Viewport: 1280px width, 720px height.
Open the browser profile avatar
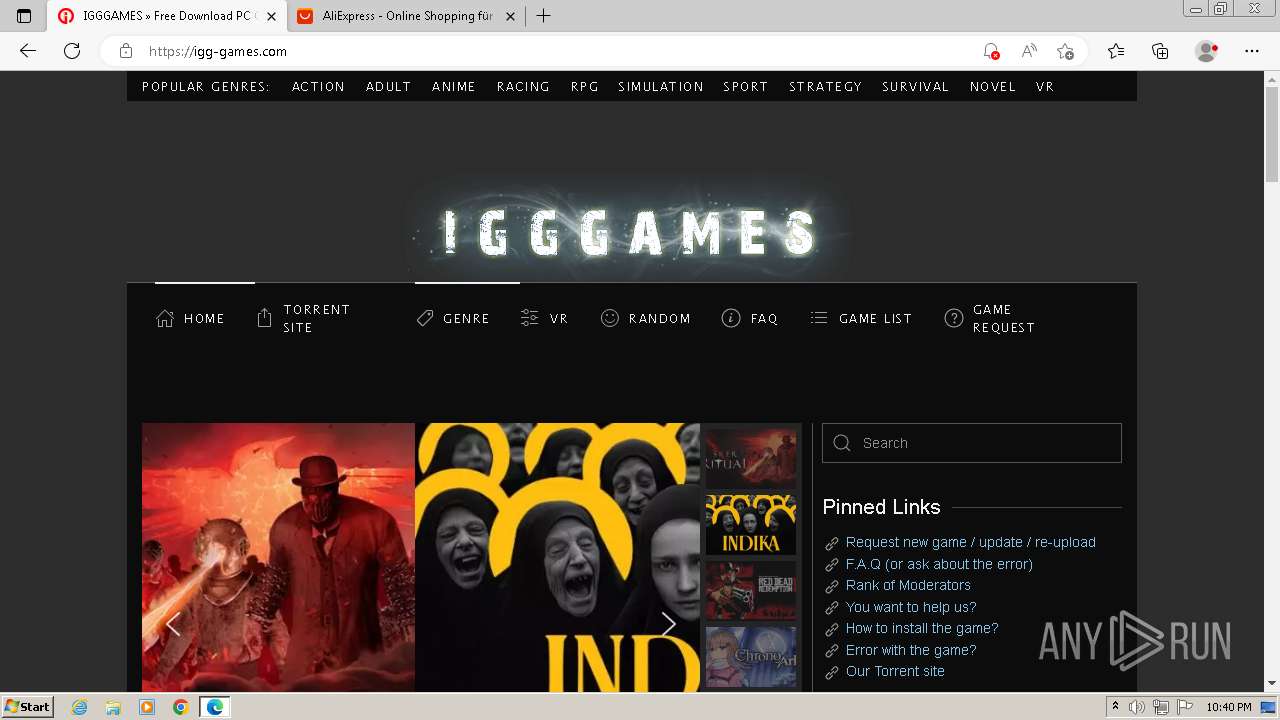pos(1207,51)
